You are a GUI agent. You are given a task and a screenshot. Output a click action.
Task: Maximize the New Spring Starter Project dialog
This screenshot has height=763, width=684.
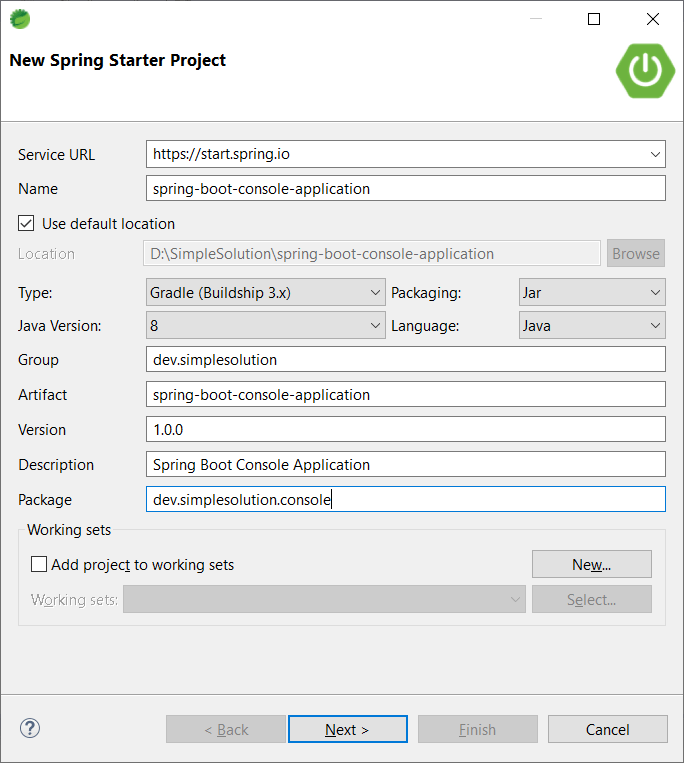594,19
